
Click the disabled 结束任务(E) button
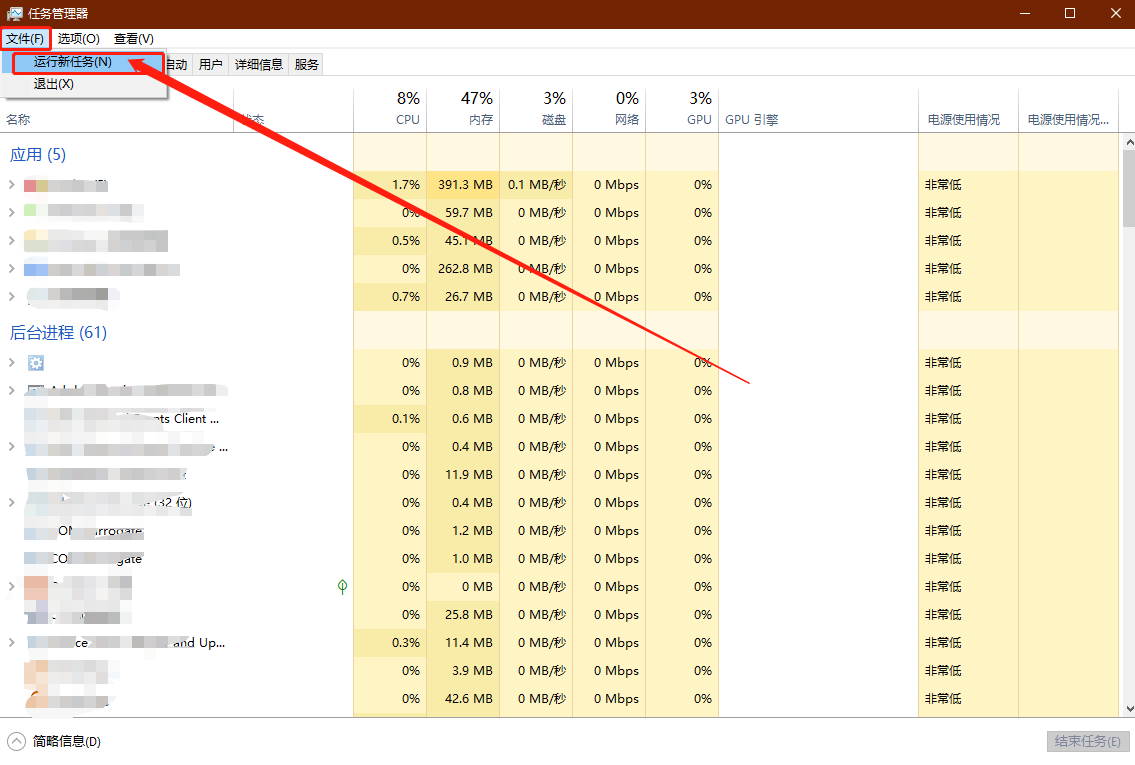tap(1088, 741)
